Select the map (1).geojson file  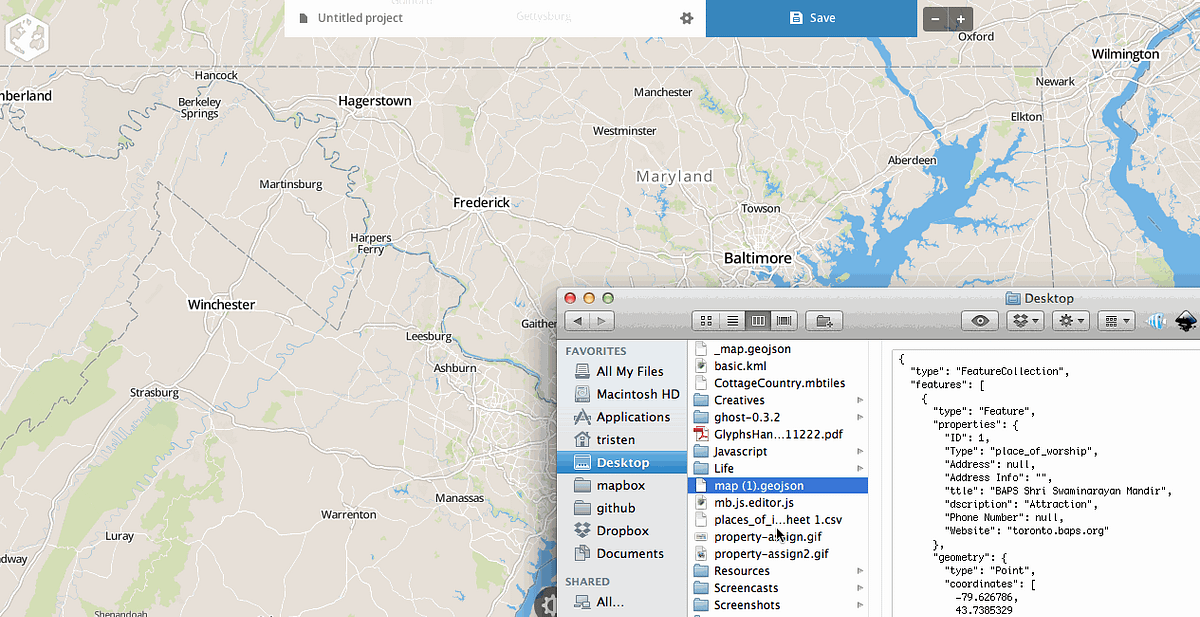[757, 485]
